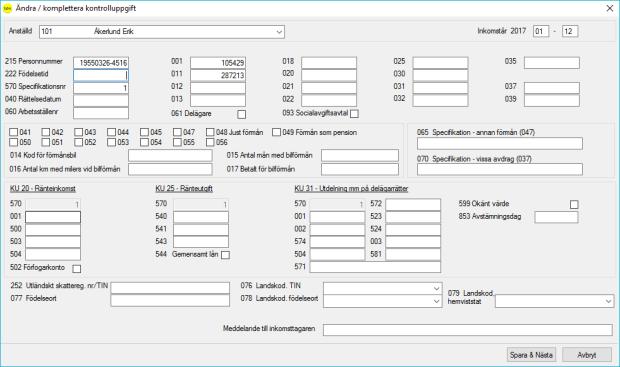Enable checkbox 056
This screenshot has width=620, height=367.
(210, 142)
